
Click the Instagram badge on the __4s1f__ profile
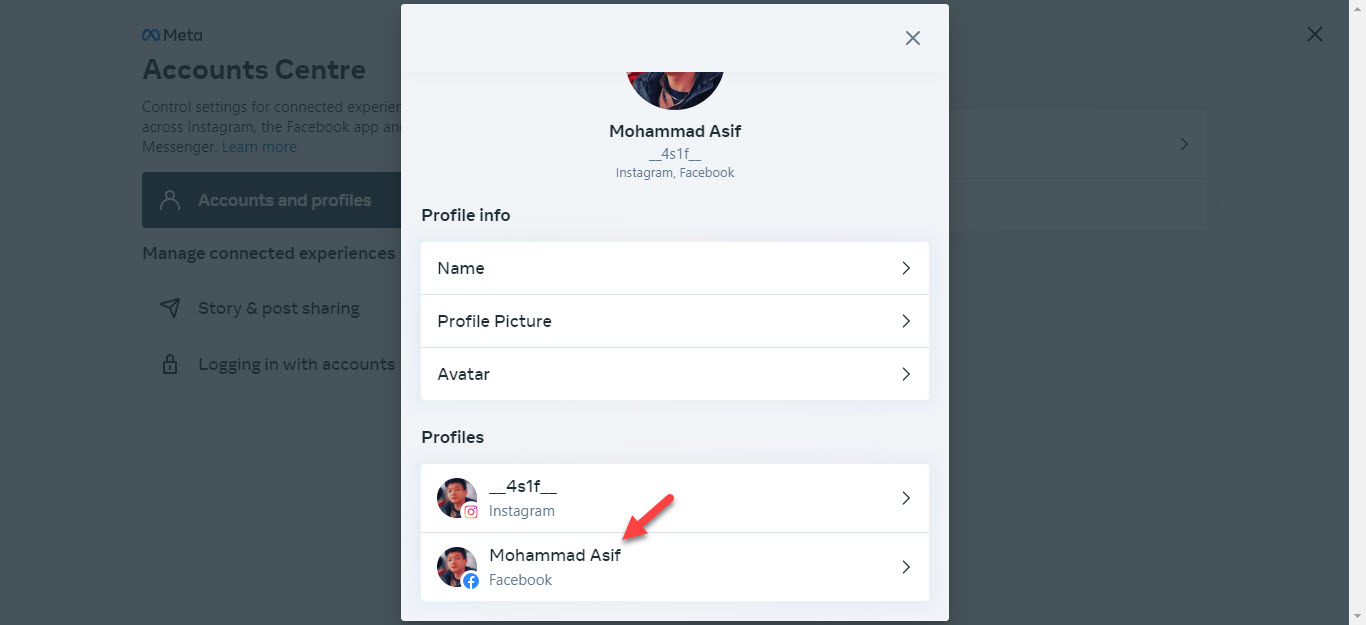click(471, 511)
